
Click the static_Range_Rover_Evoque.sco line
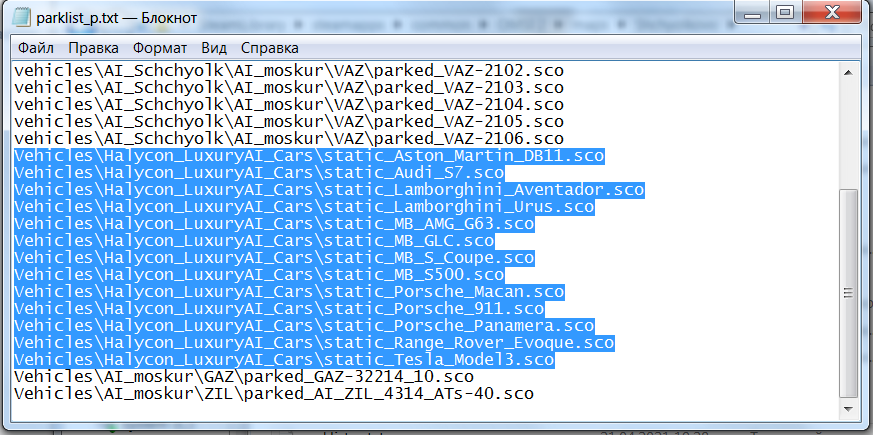click(x=314, y=343)
